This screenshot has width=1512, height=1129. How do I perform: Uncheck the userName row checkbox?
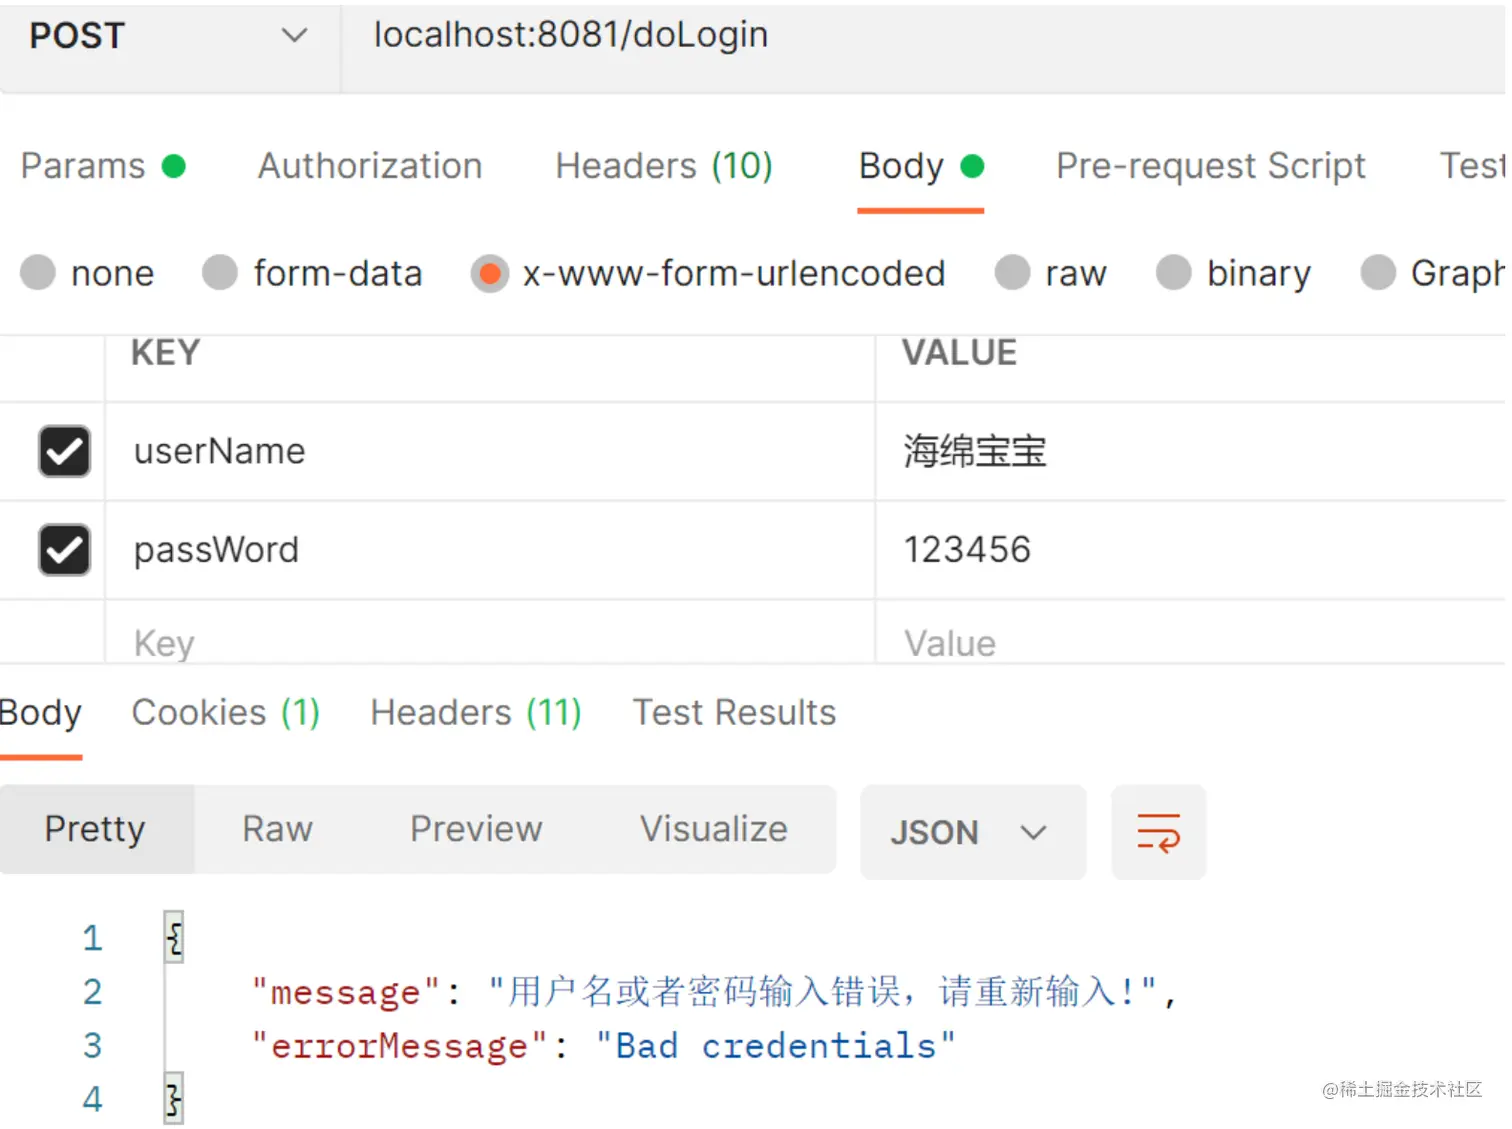click(x=64, y=451)
